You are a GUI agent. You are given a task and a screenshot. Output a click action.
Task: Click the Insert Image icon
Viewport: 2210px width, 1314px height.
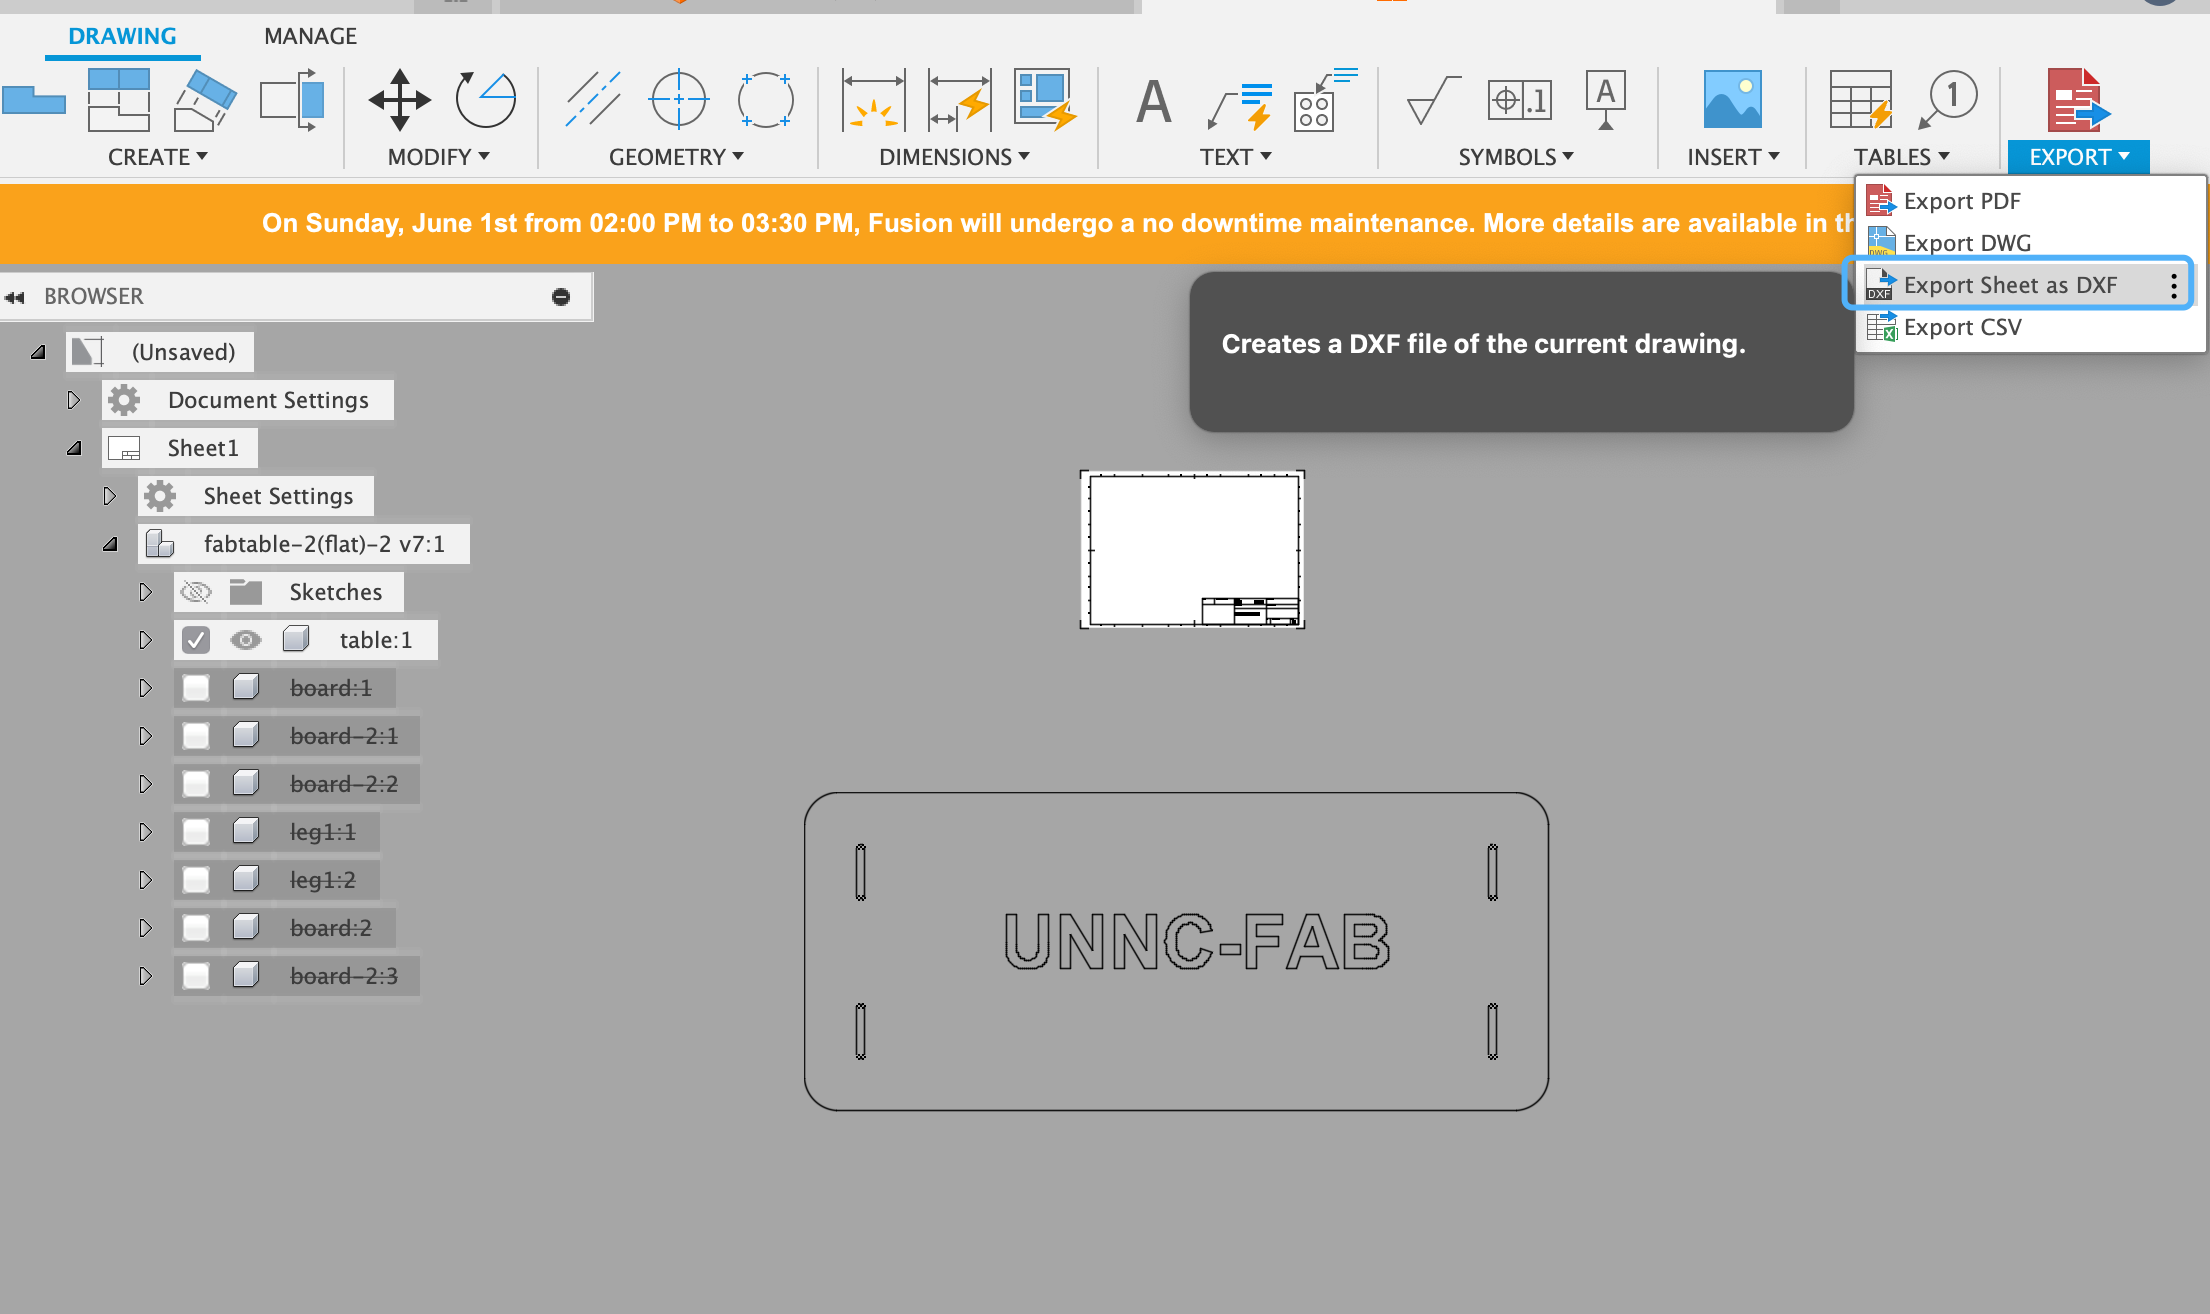tap(1732, 99)
